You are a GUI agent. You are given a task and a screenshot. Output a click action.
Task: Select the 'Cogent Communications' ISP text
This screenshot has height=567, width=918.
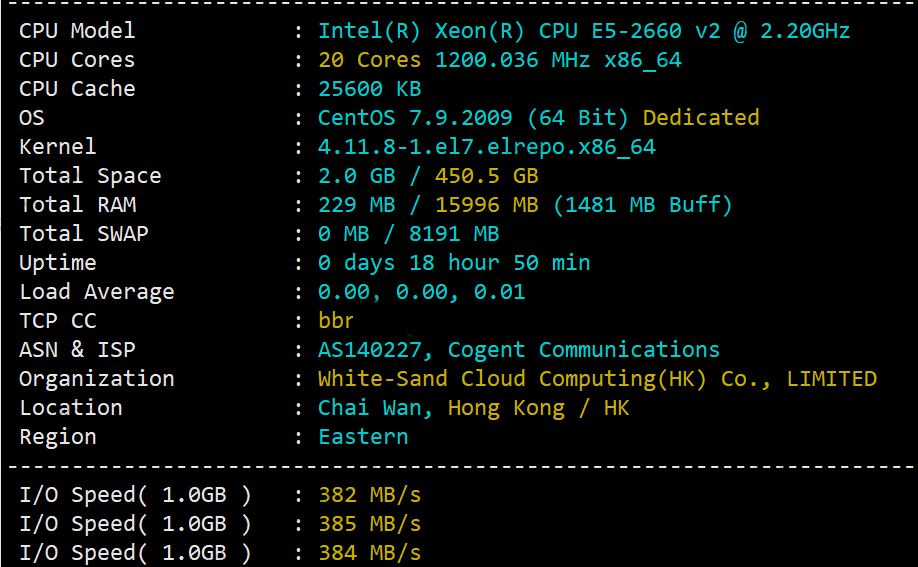tap(584, 350)
